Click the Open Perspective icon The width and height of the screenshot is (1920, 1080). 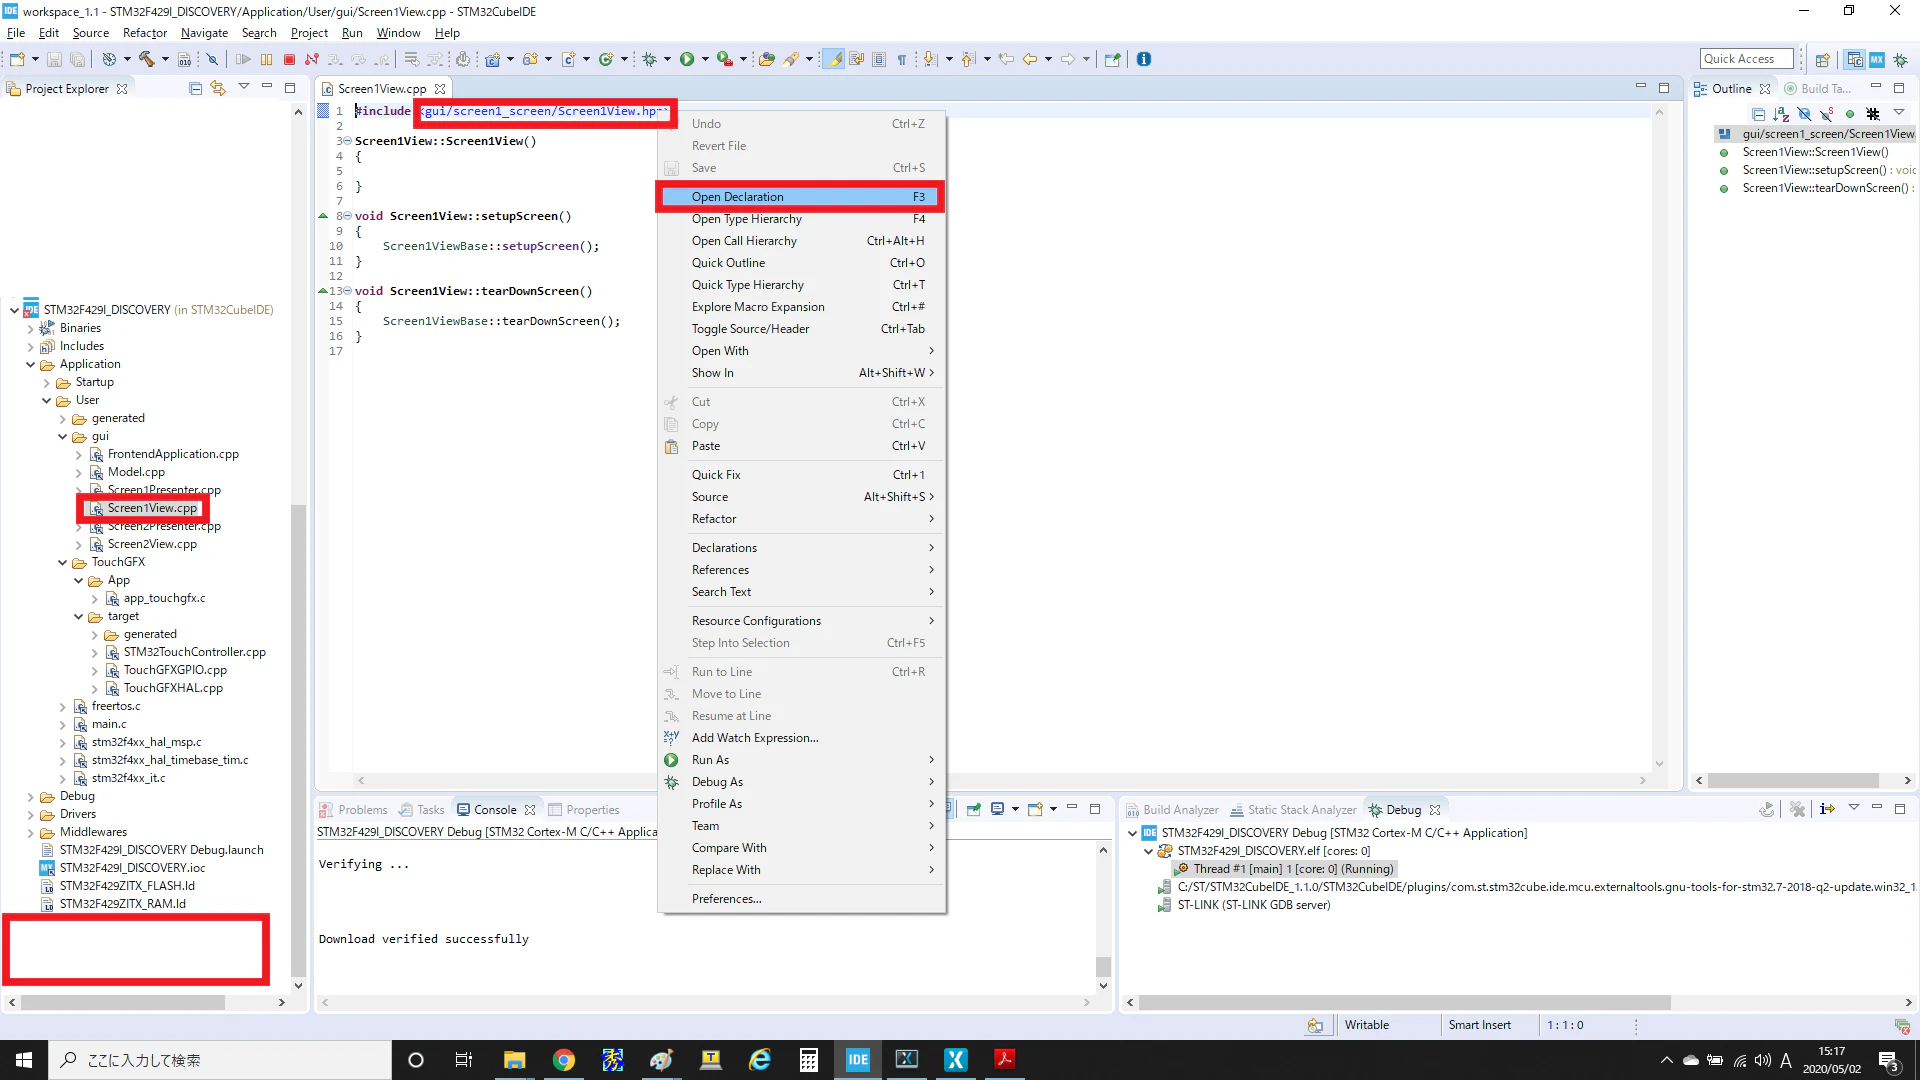click(x=1823, y=59)
